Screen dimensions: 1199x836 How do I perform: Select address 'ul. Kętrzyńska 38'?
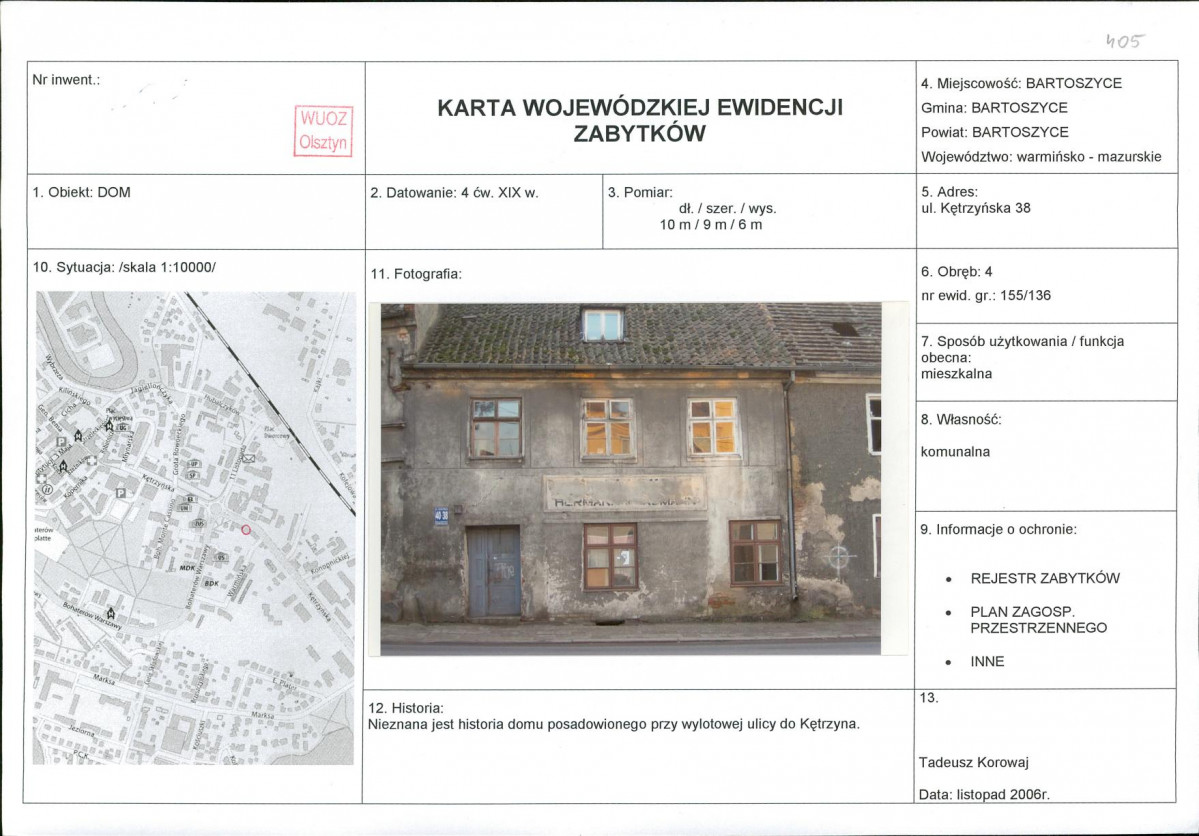976,208
